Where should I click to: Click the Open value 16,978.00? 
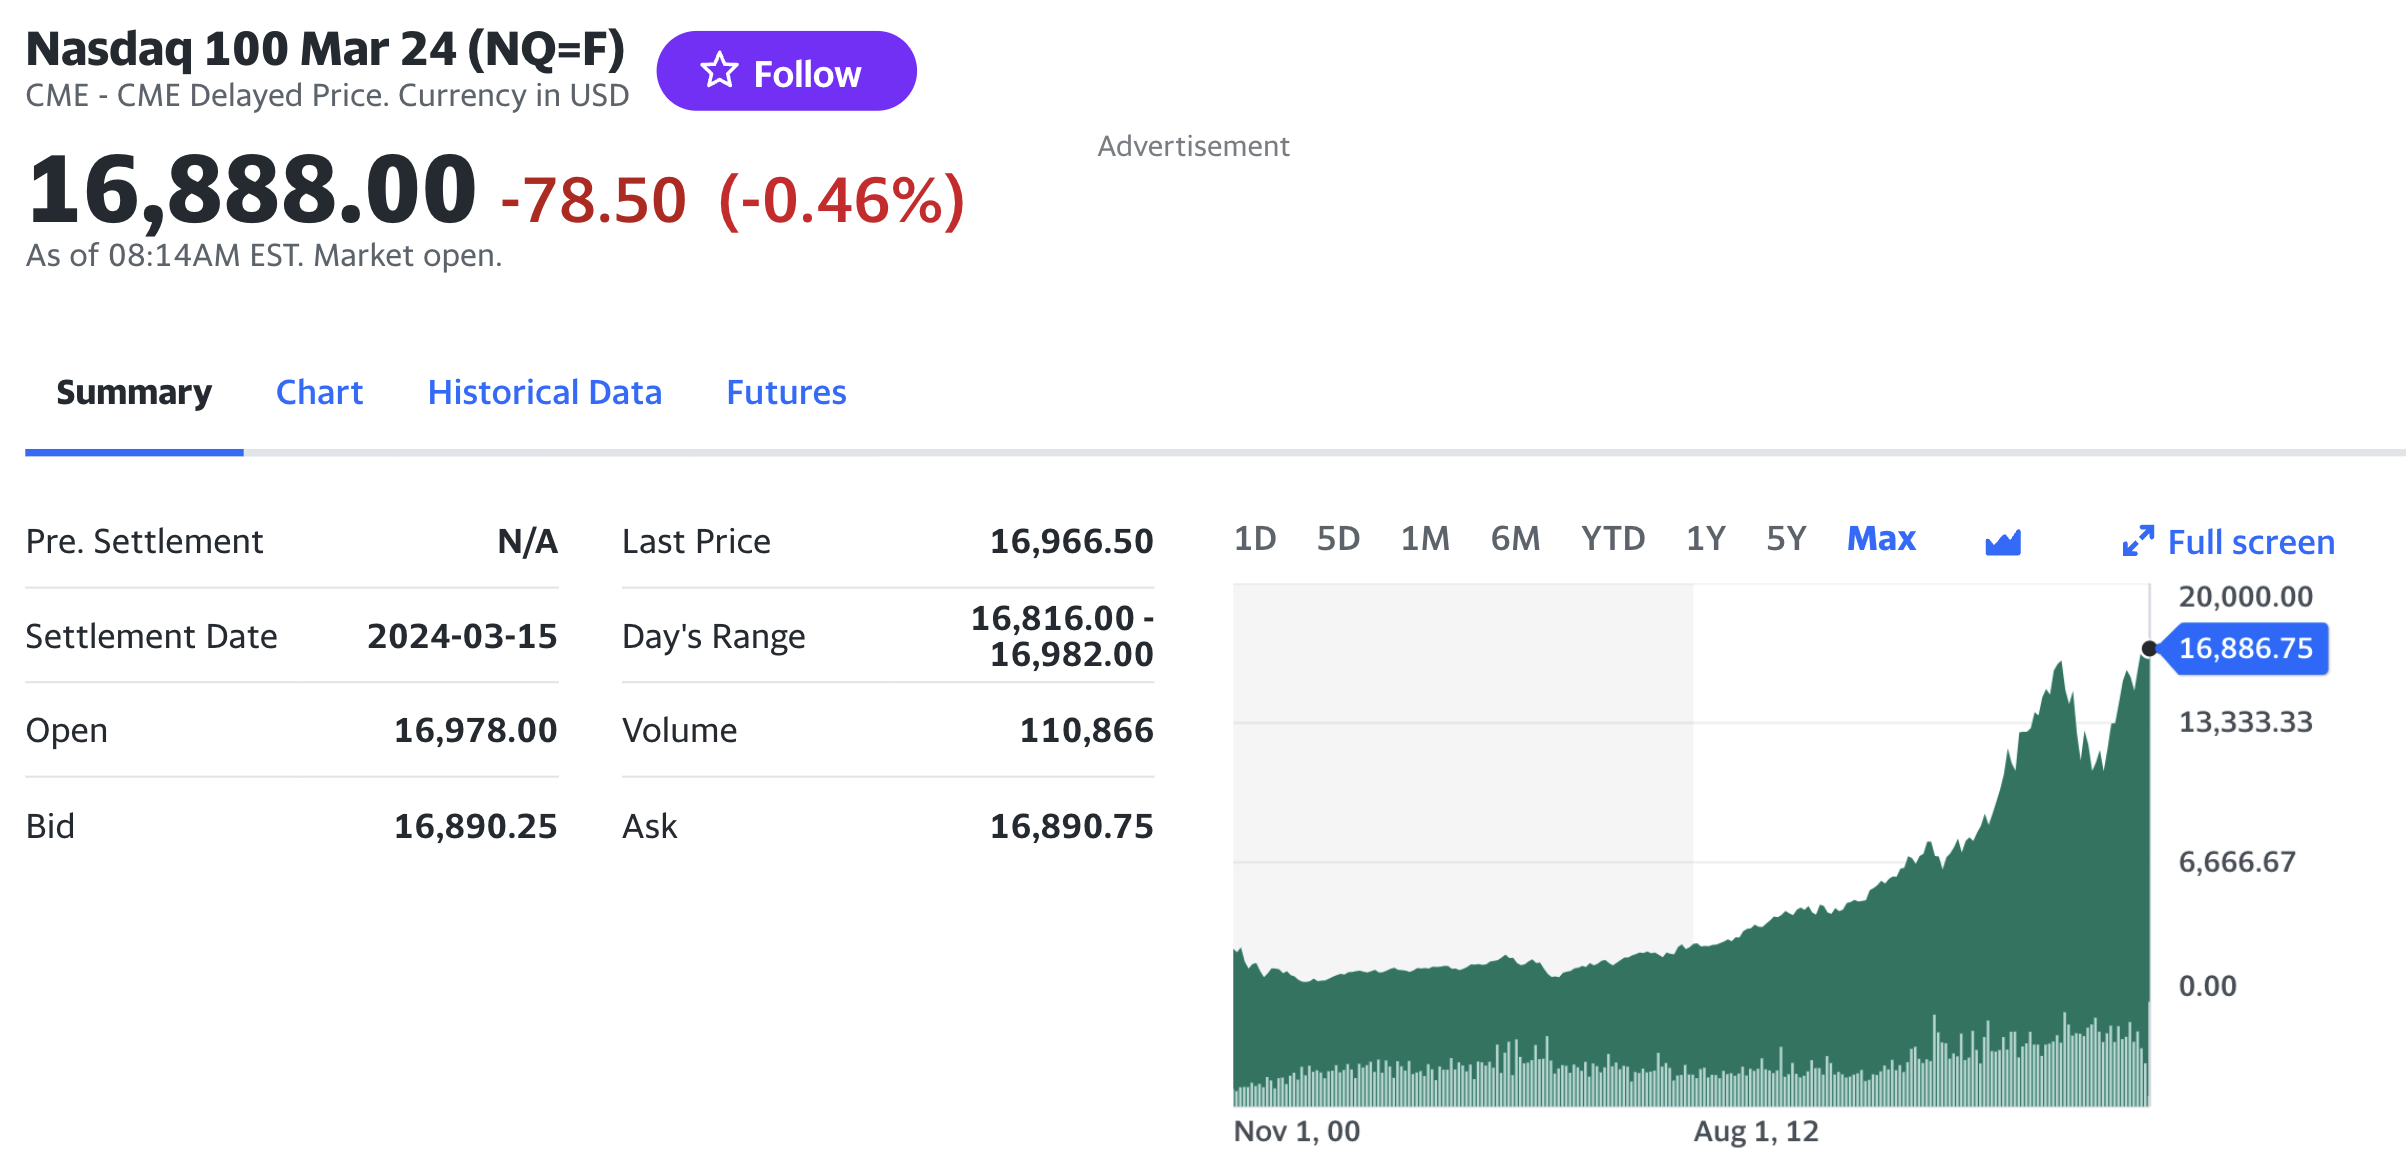pyautogui.click(x=475, y=730)
